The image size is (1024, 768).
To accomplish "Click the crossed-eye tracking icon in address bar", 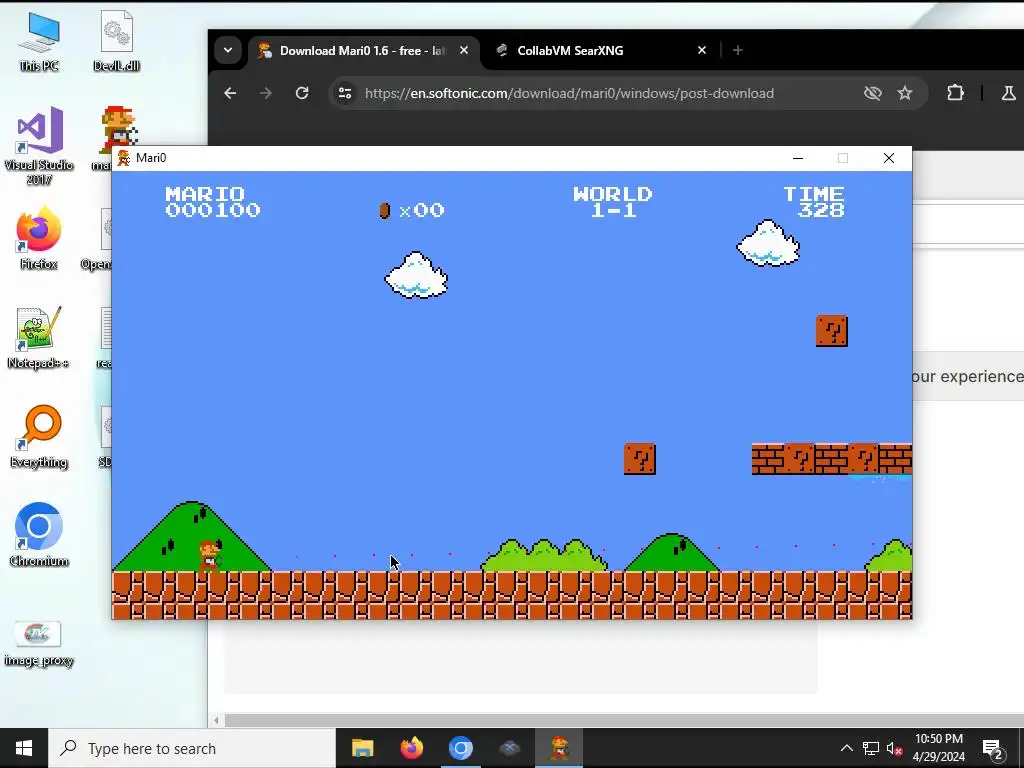I will 872,93.
